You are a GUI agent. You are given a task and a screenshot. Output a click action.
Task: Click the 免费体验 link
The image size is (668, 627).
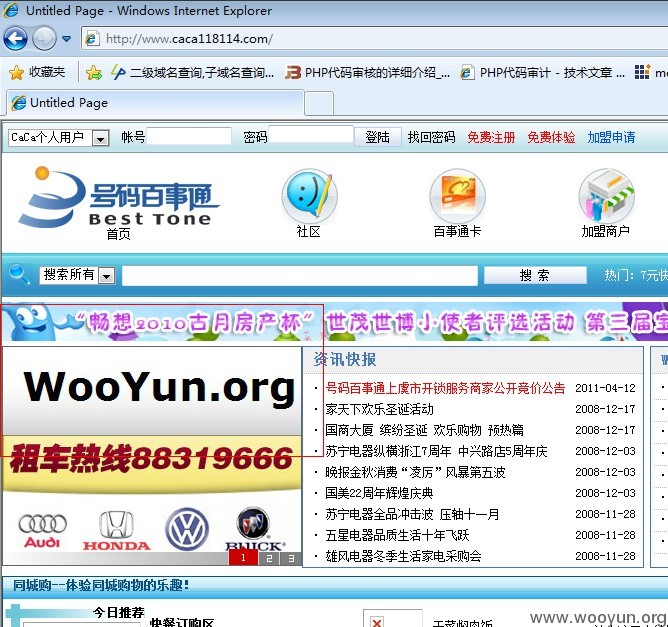(x=551, y=137)
